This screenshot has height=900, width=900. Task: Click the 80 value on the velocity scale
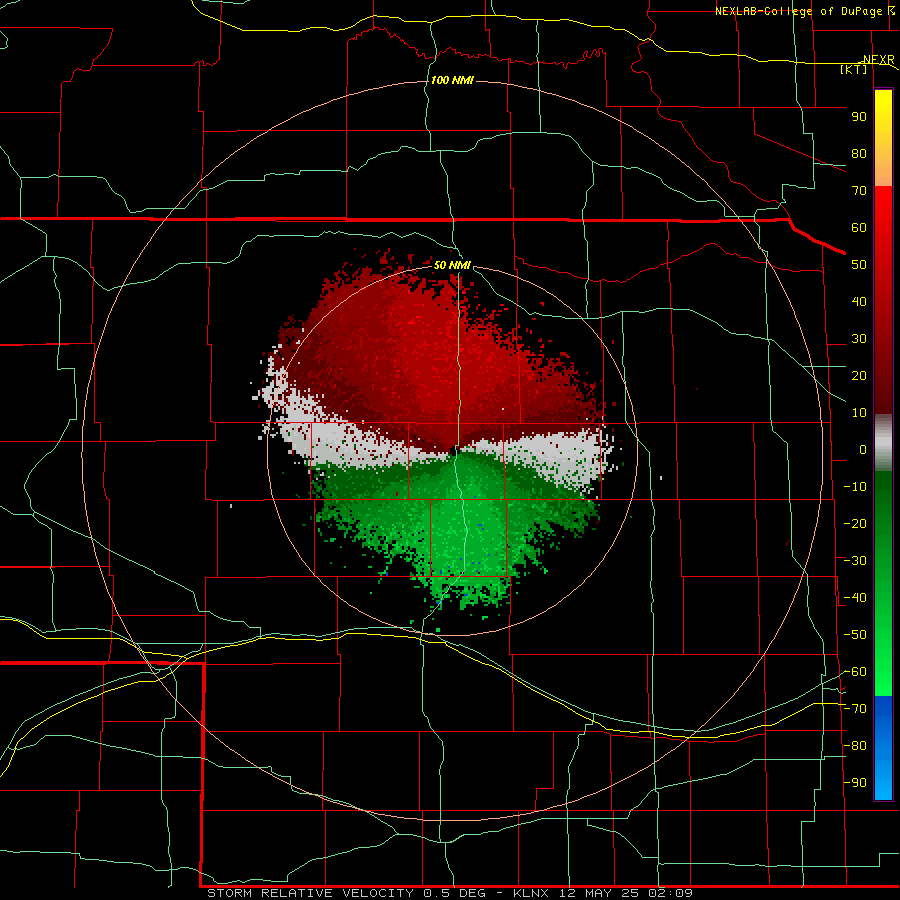point(859,153)
